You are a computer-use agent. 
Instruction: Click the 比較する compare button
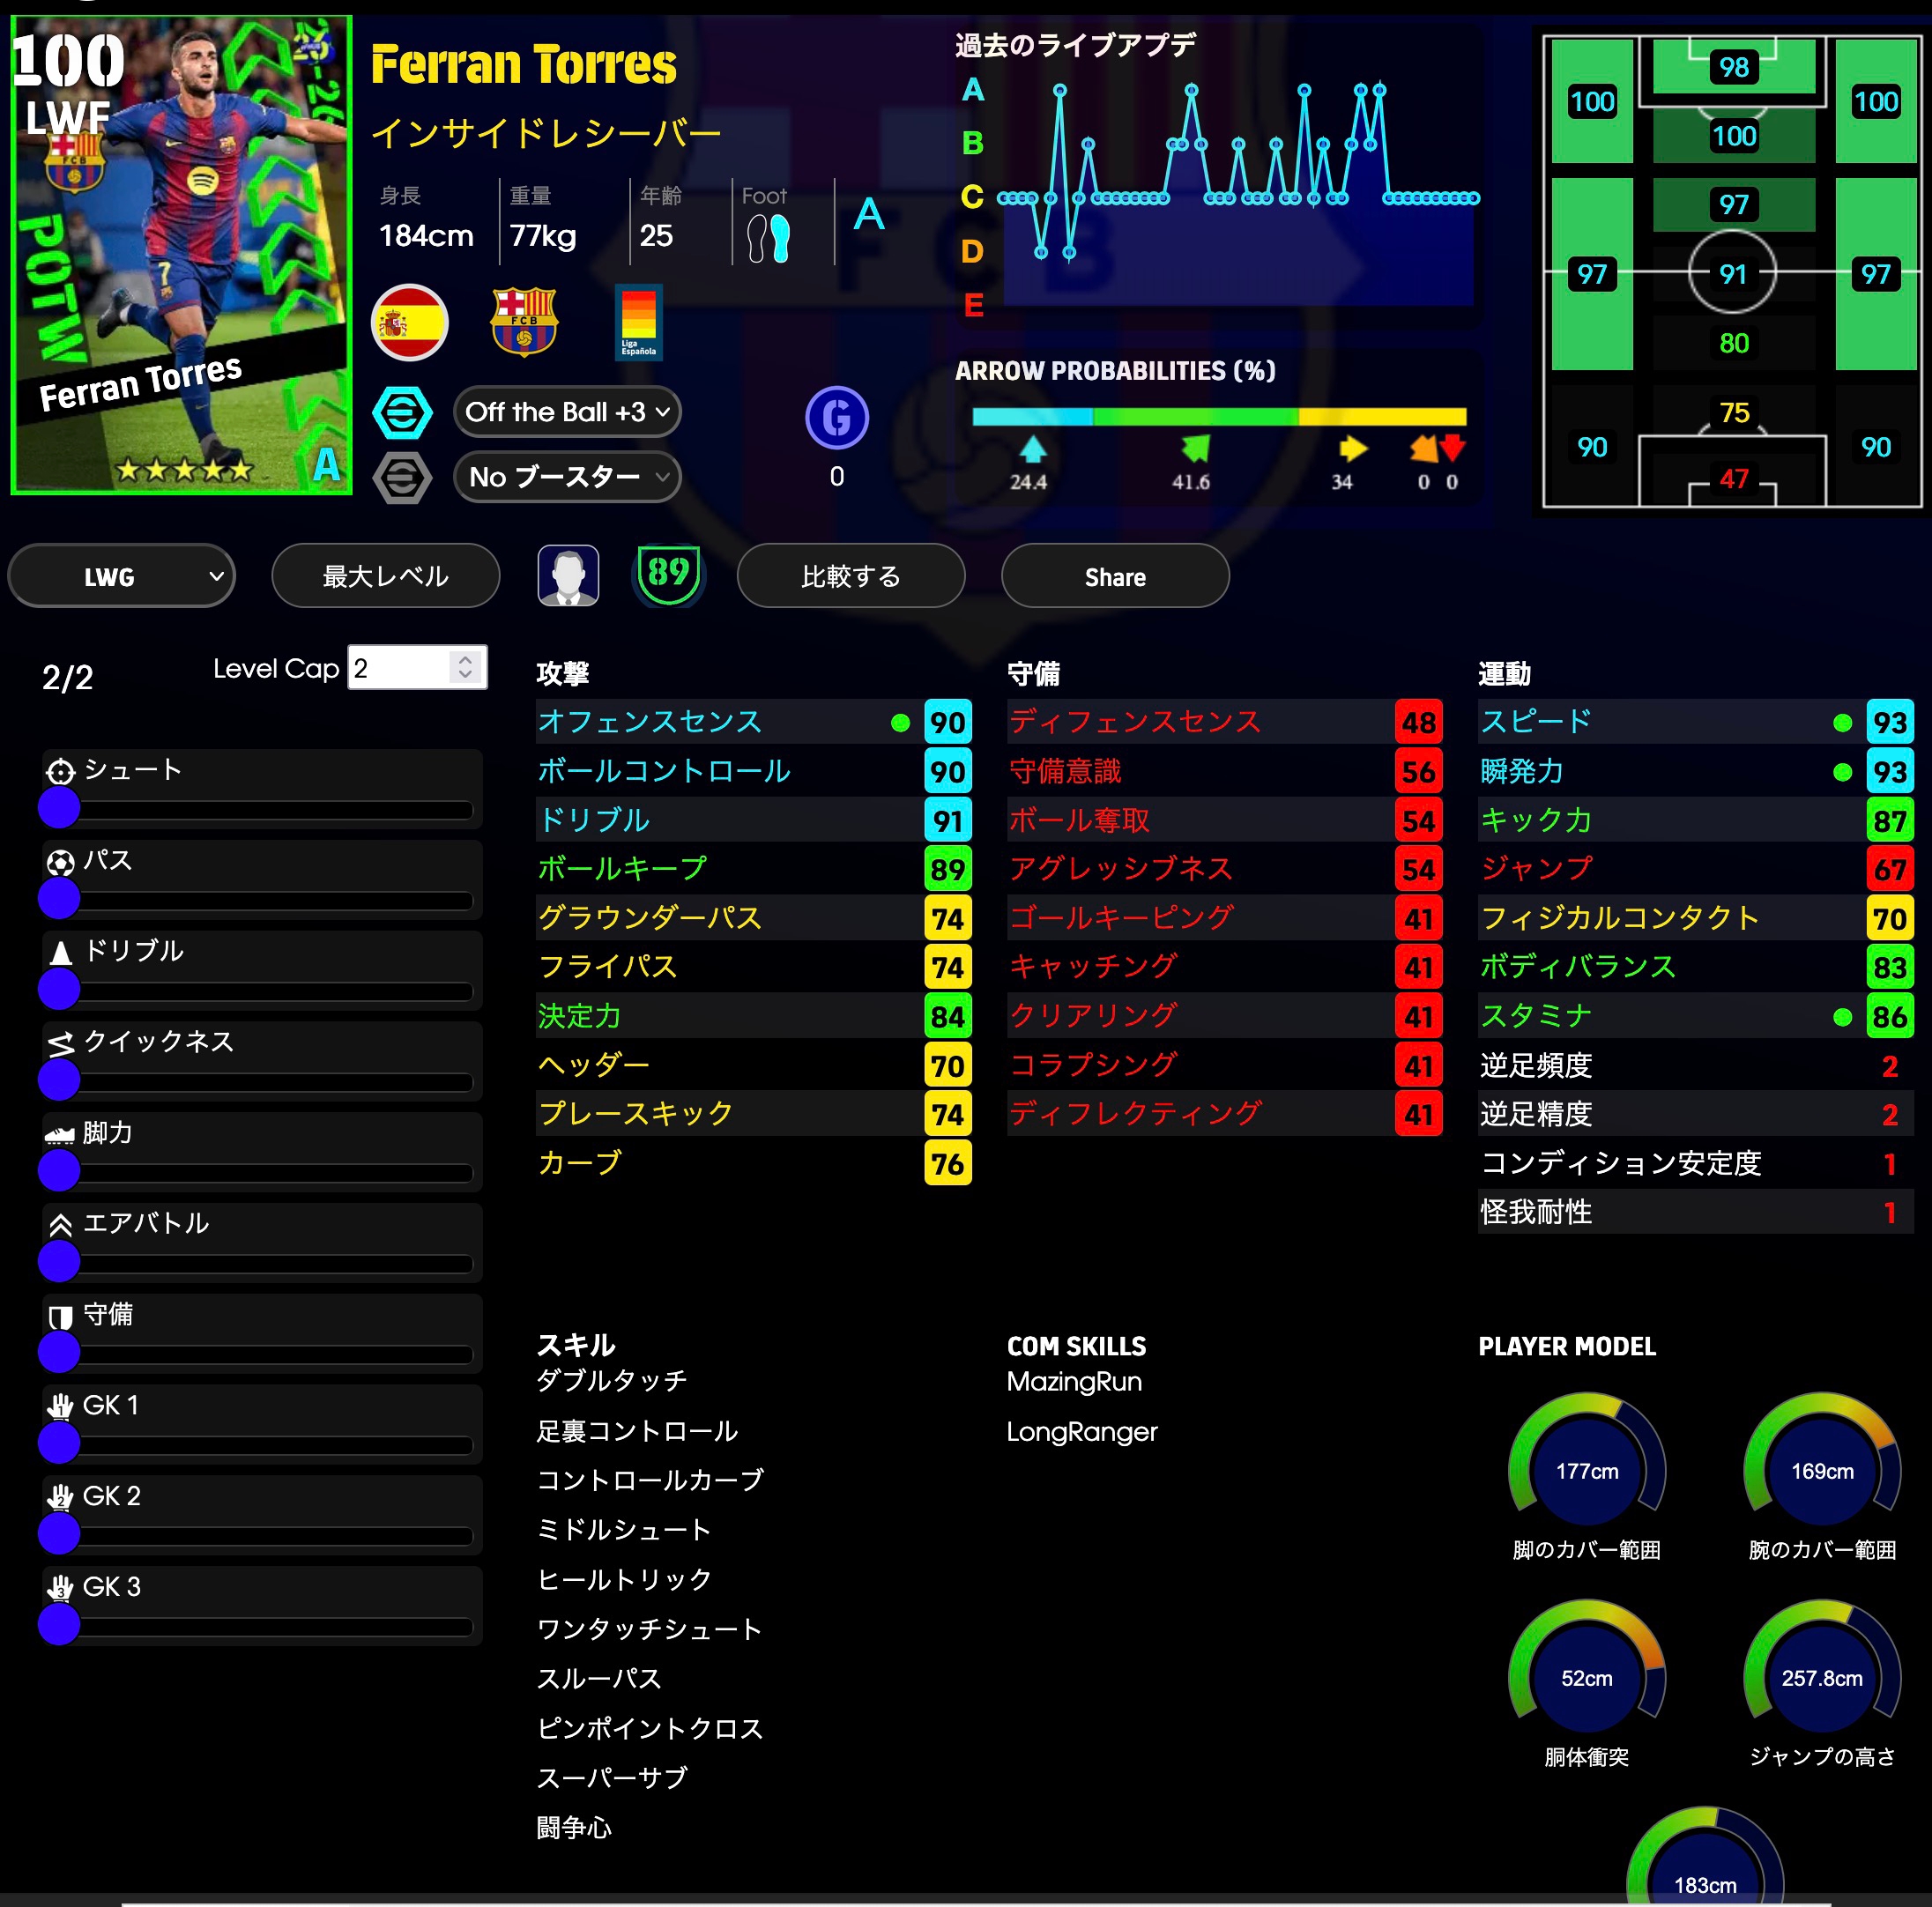pos(851,576)
